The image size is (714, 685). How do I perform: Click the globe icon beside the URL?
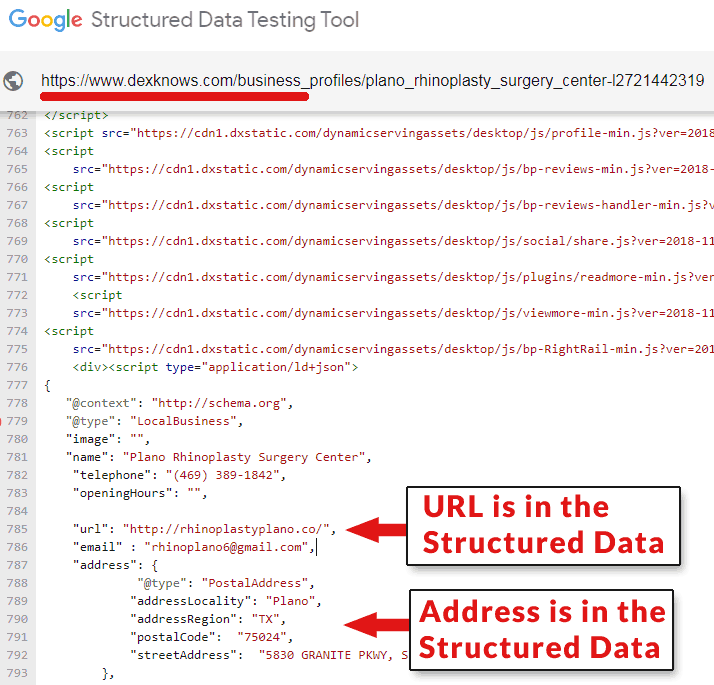point(15,81)
